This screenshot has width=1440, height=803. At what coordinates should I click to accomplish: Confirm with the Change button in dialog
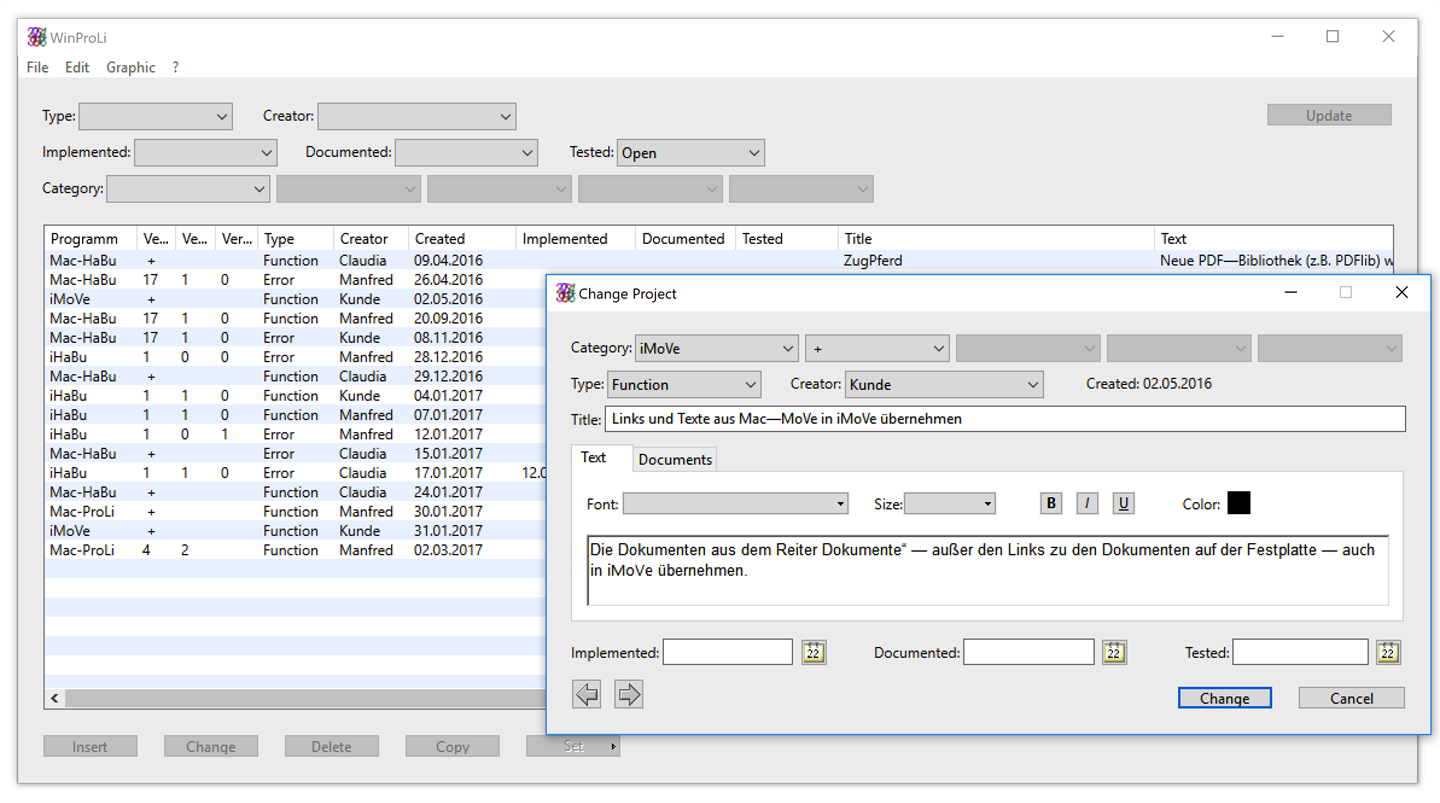(1225, 698)
